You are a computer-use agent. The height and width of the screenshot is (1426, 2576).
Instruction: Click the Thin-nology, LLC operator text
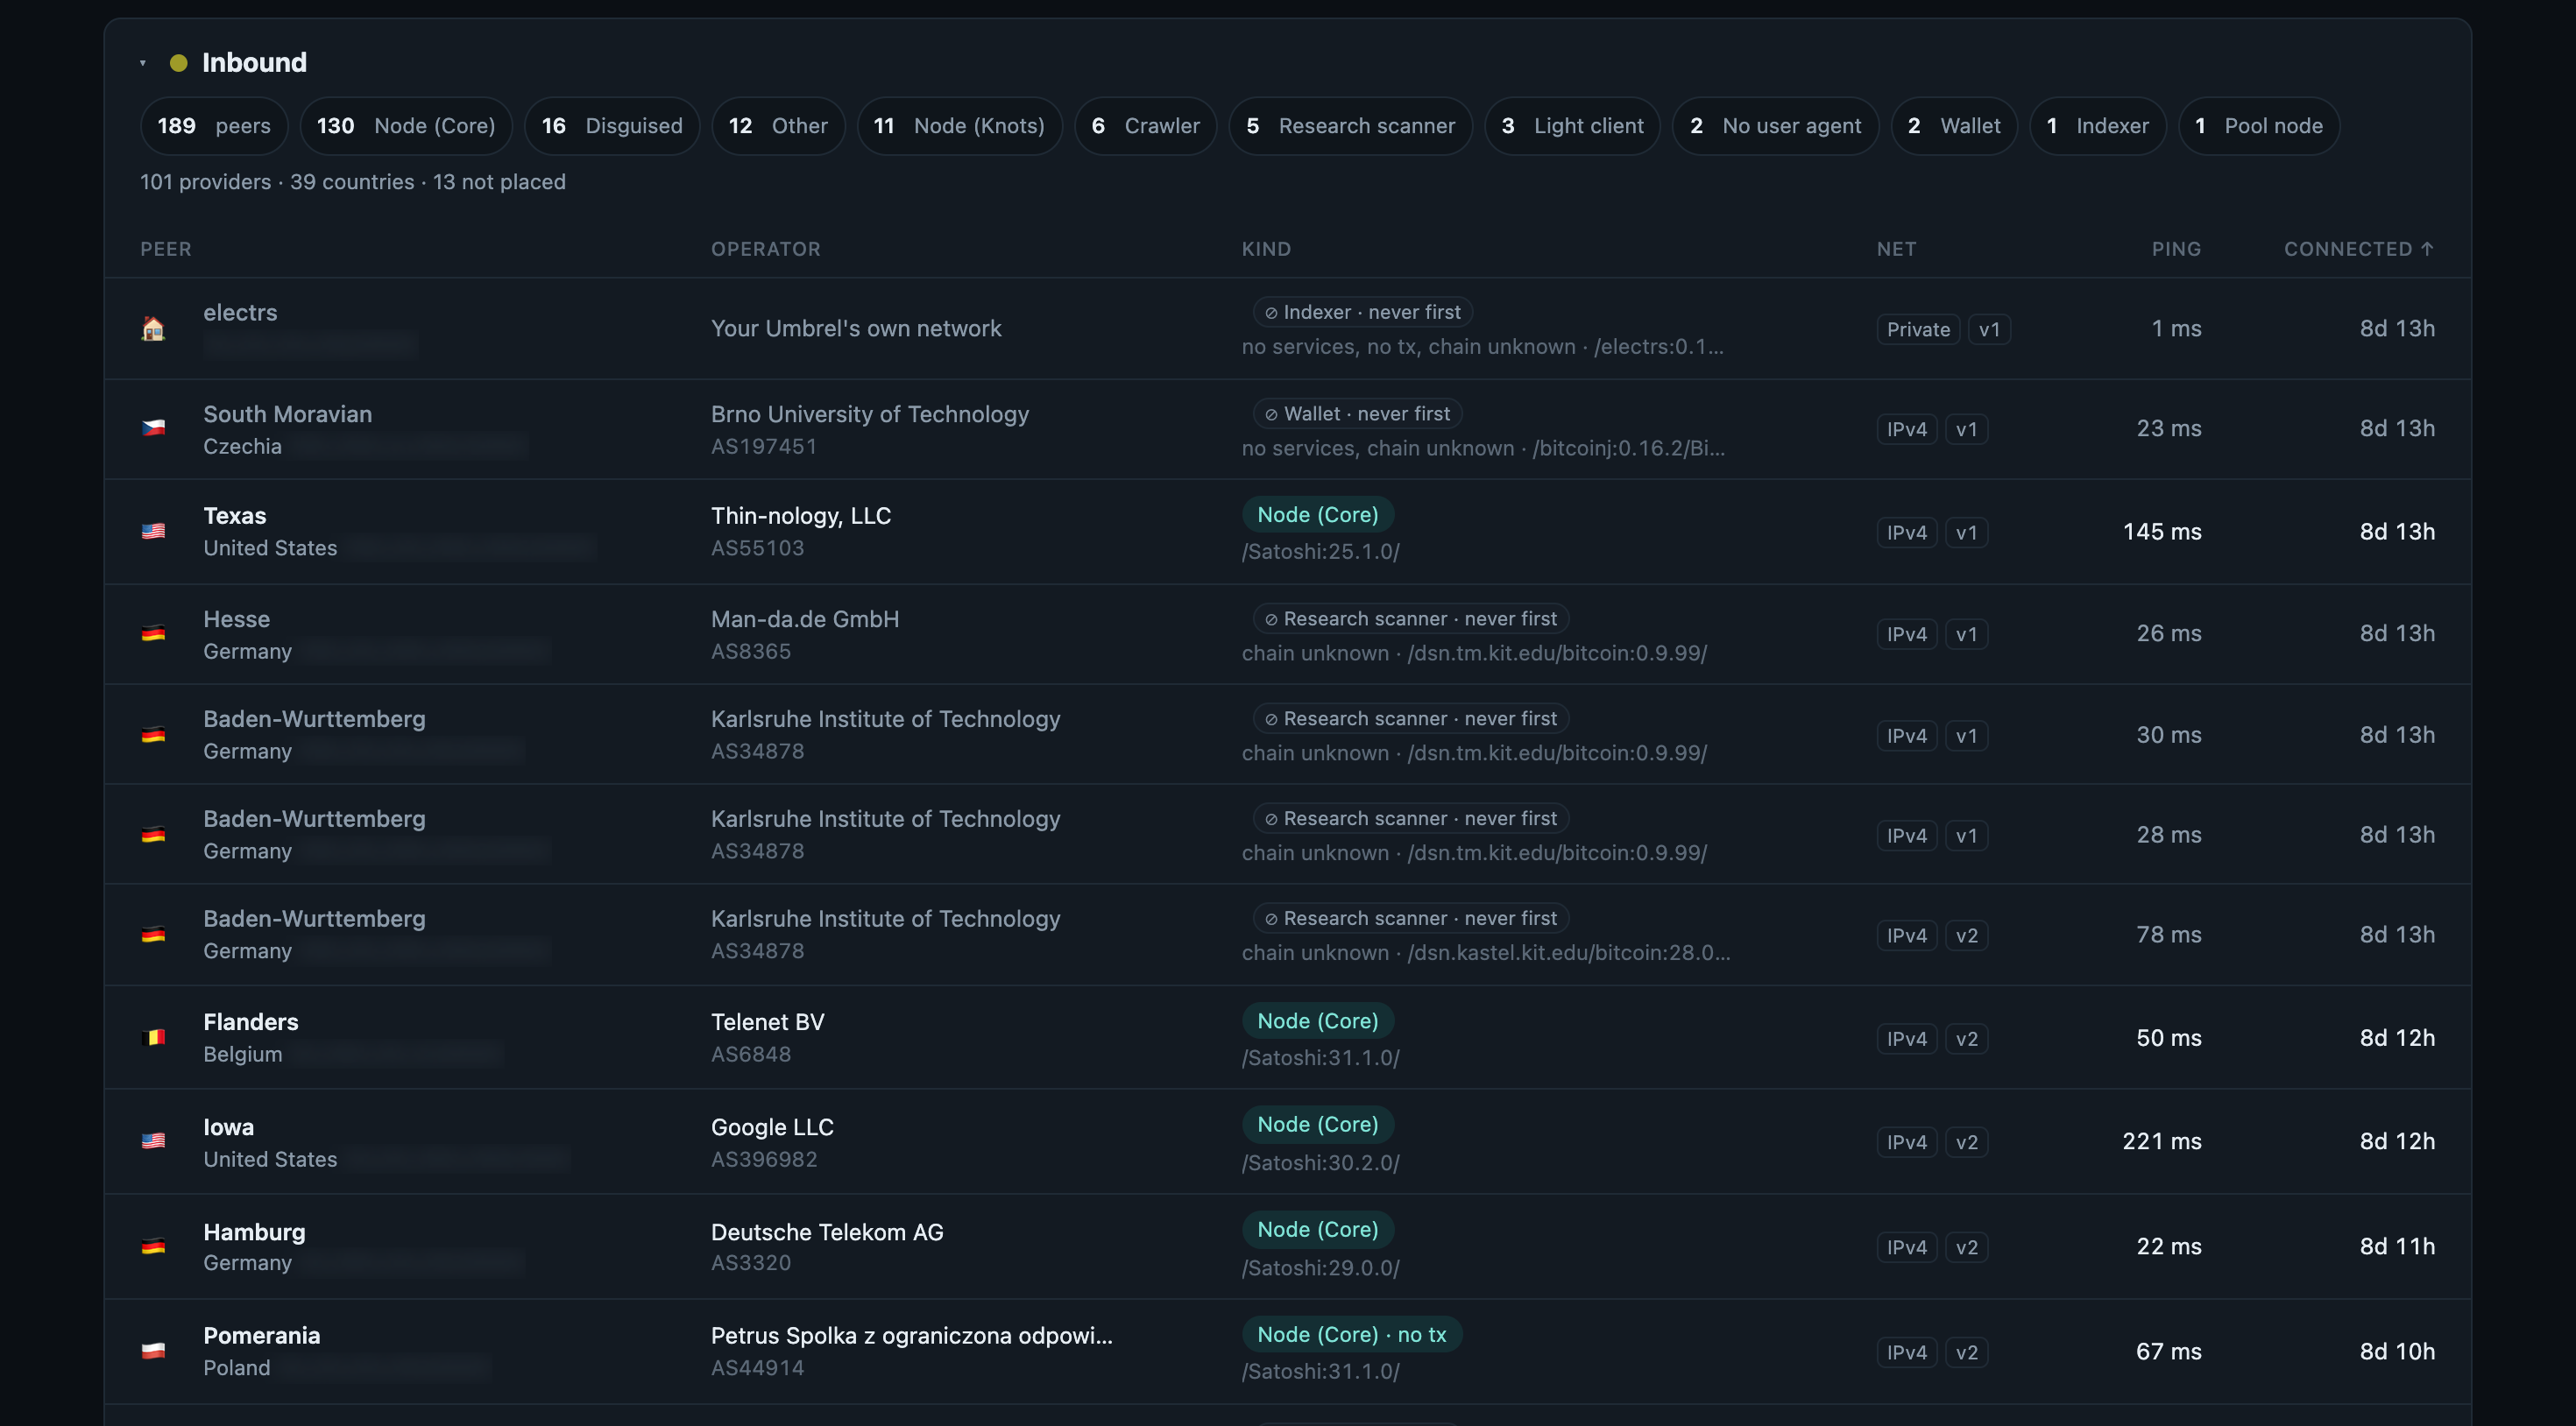coord(801,516)
